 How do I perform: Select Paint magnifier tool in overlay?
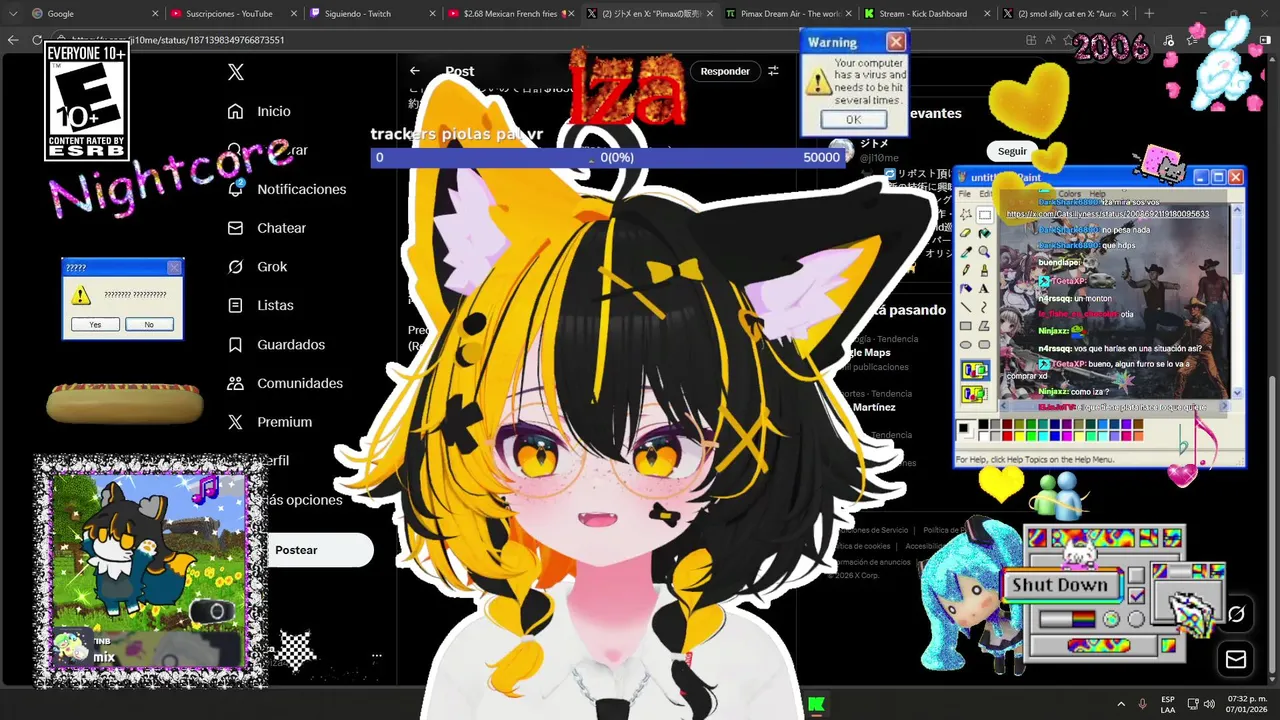[x=984, y=252]
